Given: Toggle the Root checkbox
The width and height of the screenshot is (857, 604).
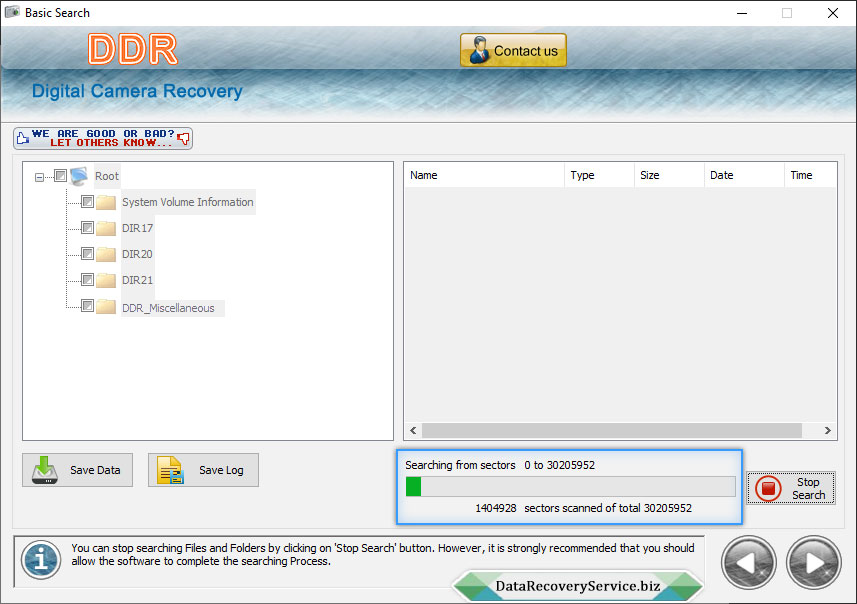Looking at the screenshot, I should tap(61, 175).
